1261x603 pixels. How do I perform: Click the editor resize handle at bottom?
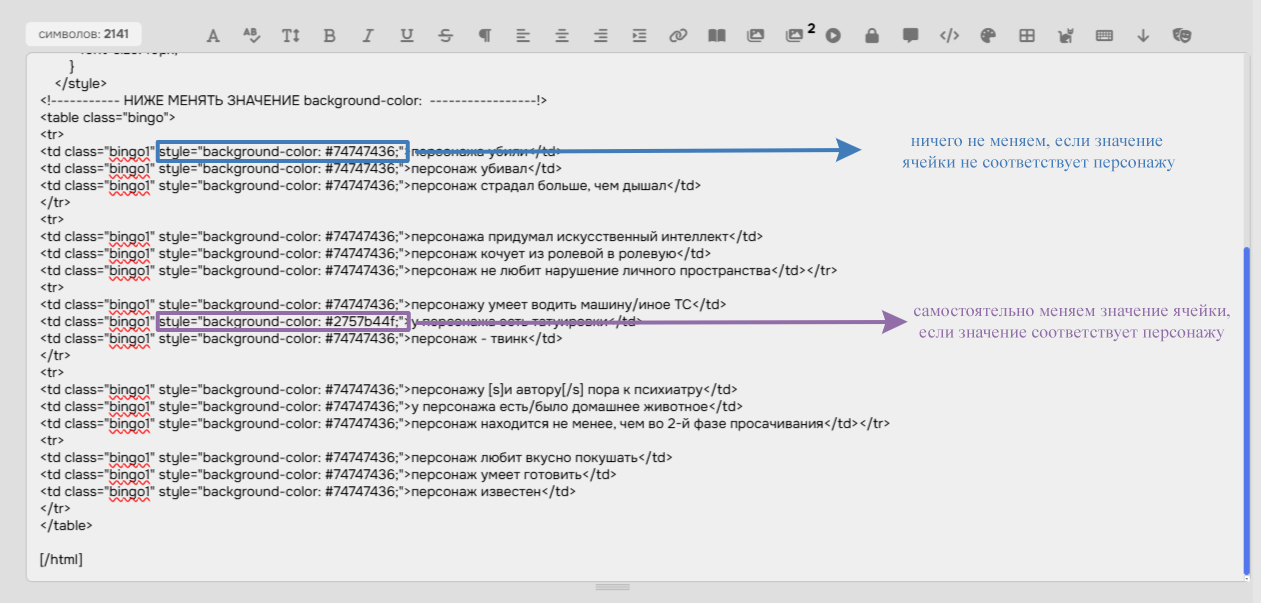pyautogui.click(x=612, y=587)
